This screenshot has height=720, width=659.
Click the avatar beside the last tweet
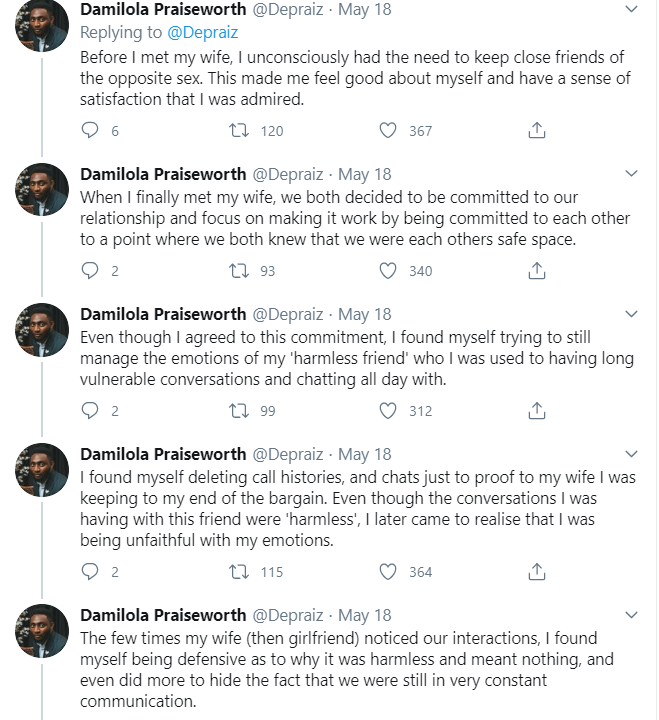click(42, 630)
